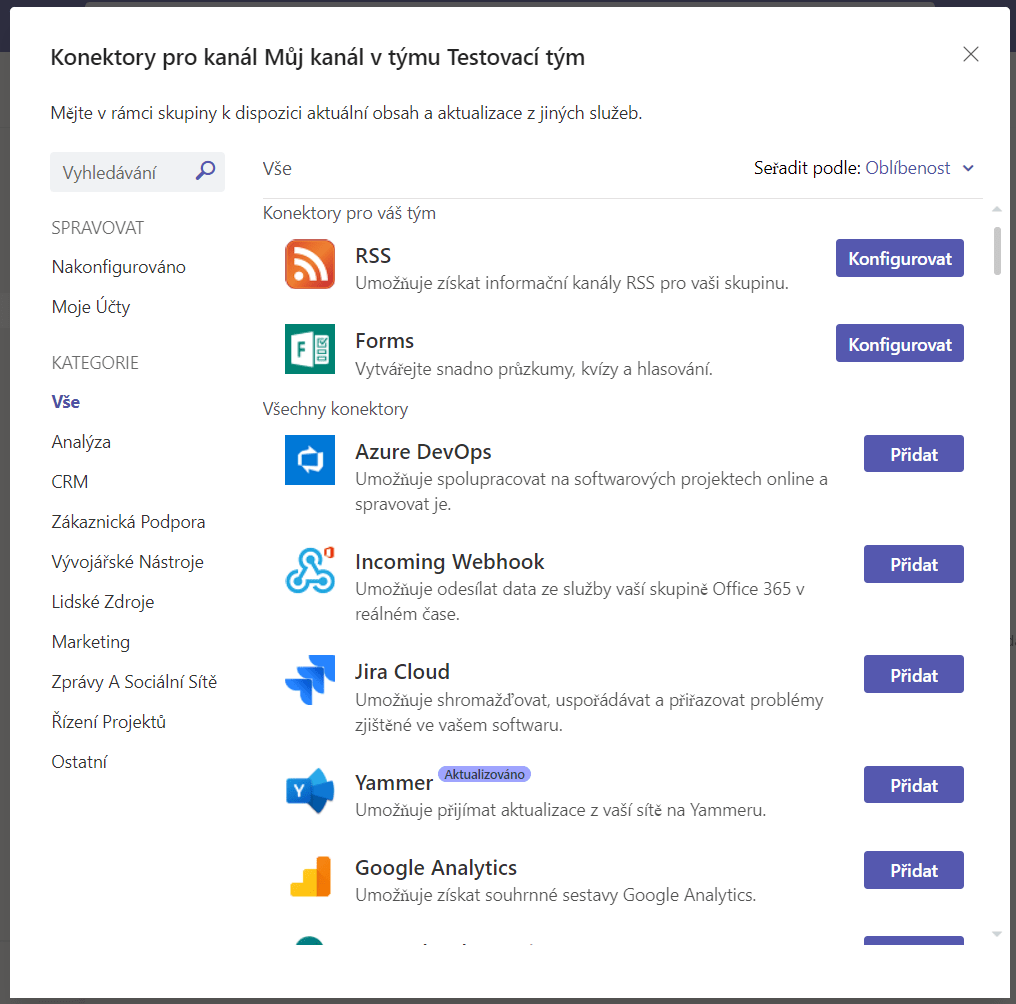Click the Google Analytics icon
Image resolution: width=1016 pixels, height=1004 pixels.
pyautogui.click(x=310, y=876)
